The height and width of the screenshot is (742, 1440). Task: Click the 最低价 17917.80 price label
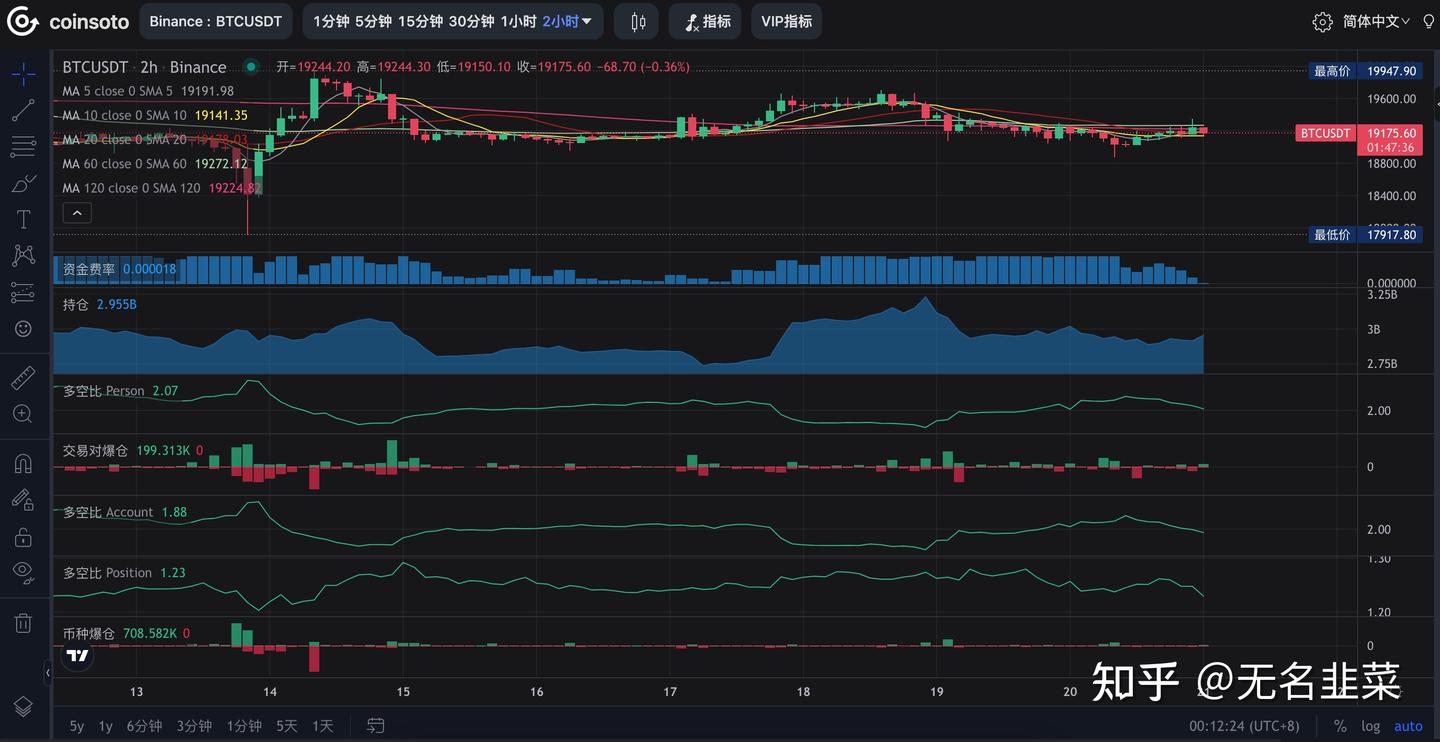click(1365, 235)
